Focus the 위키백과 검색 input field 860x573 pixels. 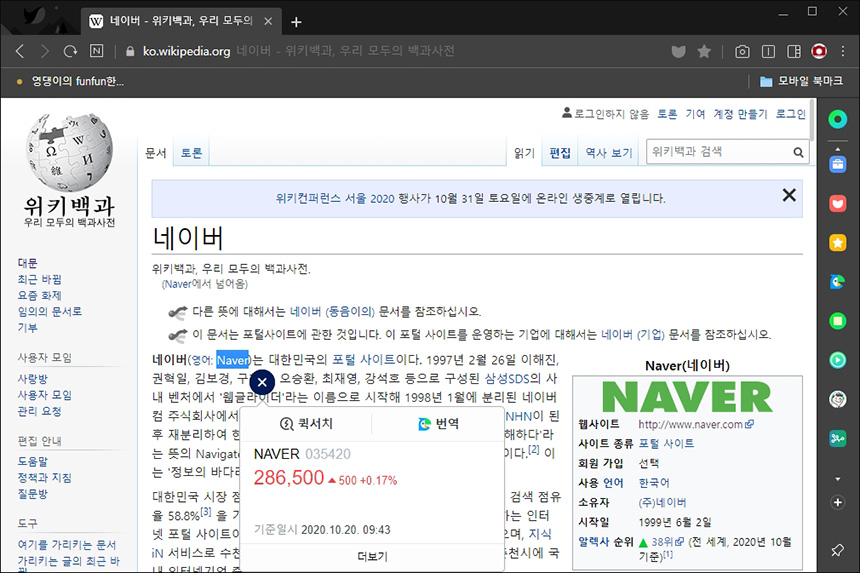[x=718, y=152]
